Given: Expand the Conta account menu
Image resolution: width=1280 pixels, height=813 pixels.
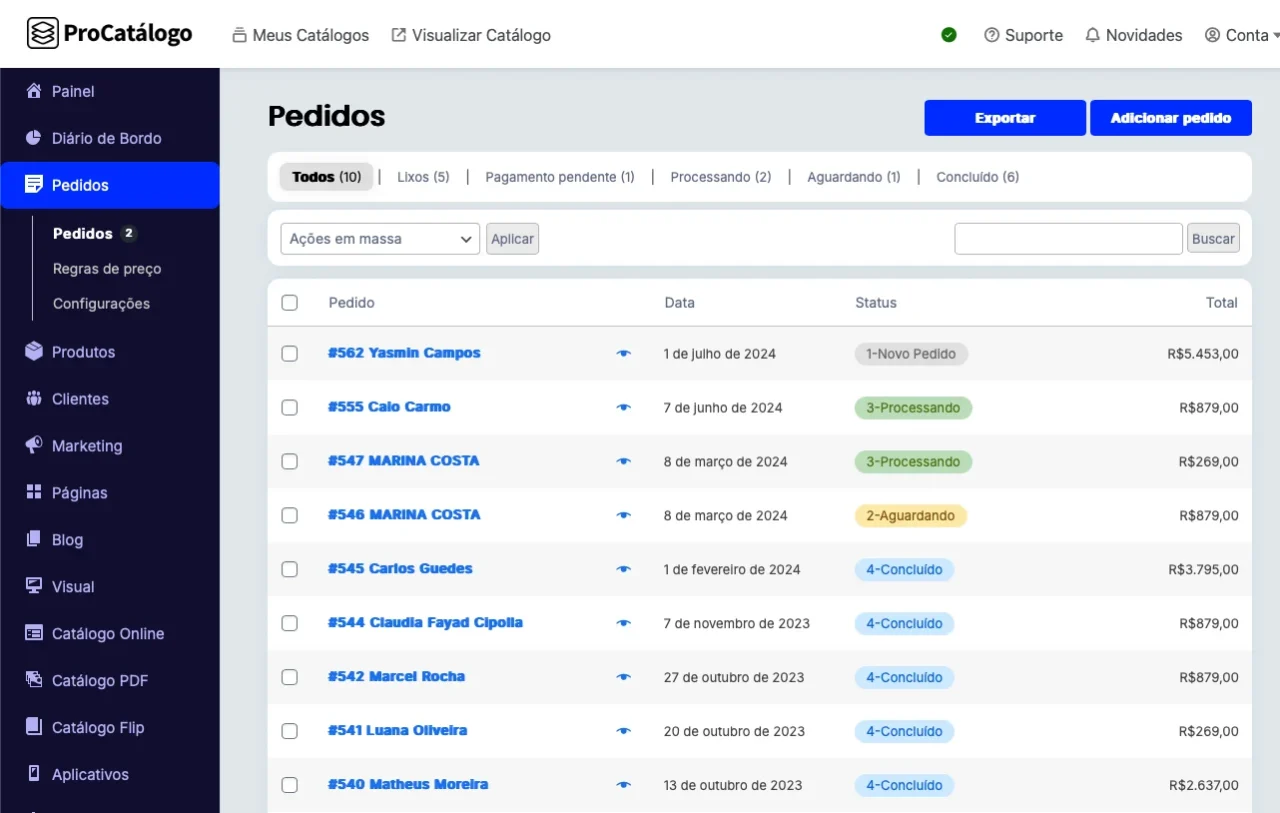Looking at the screenshot, I should click(x=1241, y=35).
